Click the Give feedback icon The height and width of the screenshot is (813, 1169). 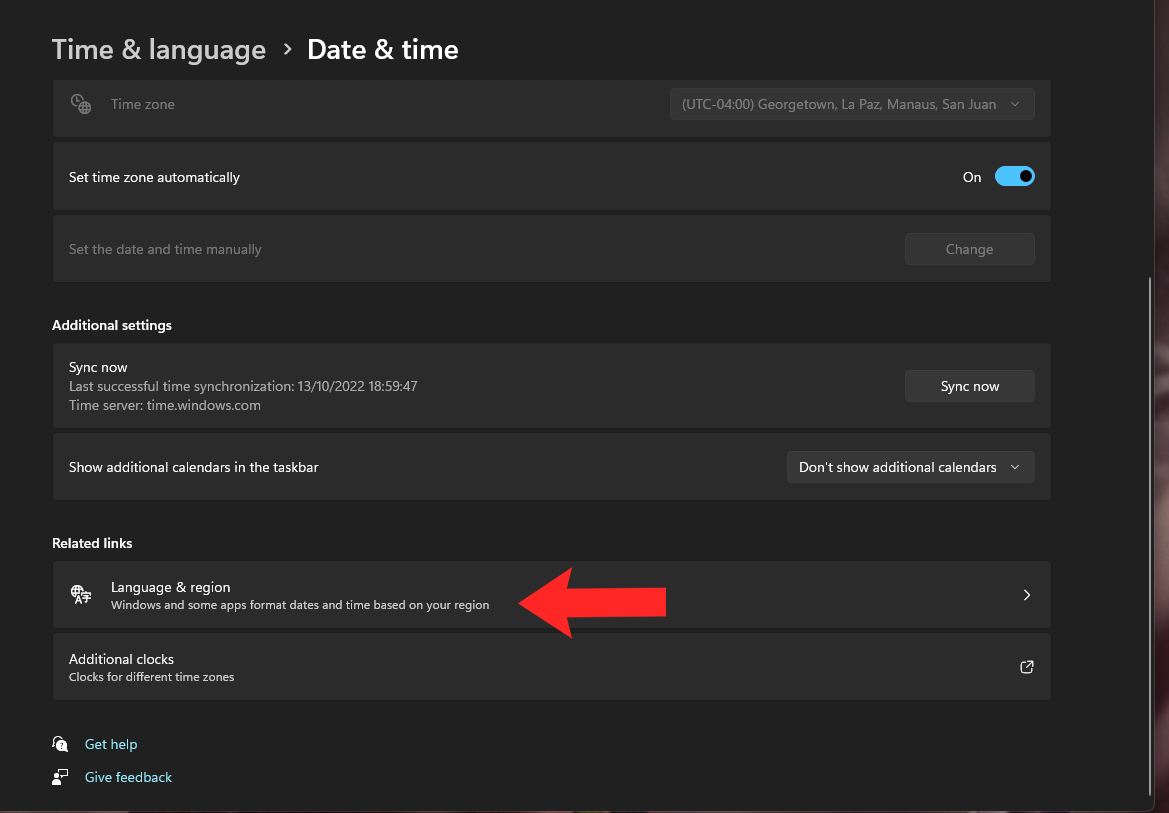pyautogui.click(x=61, y=777)
